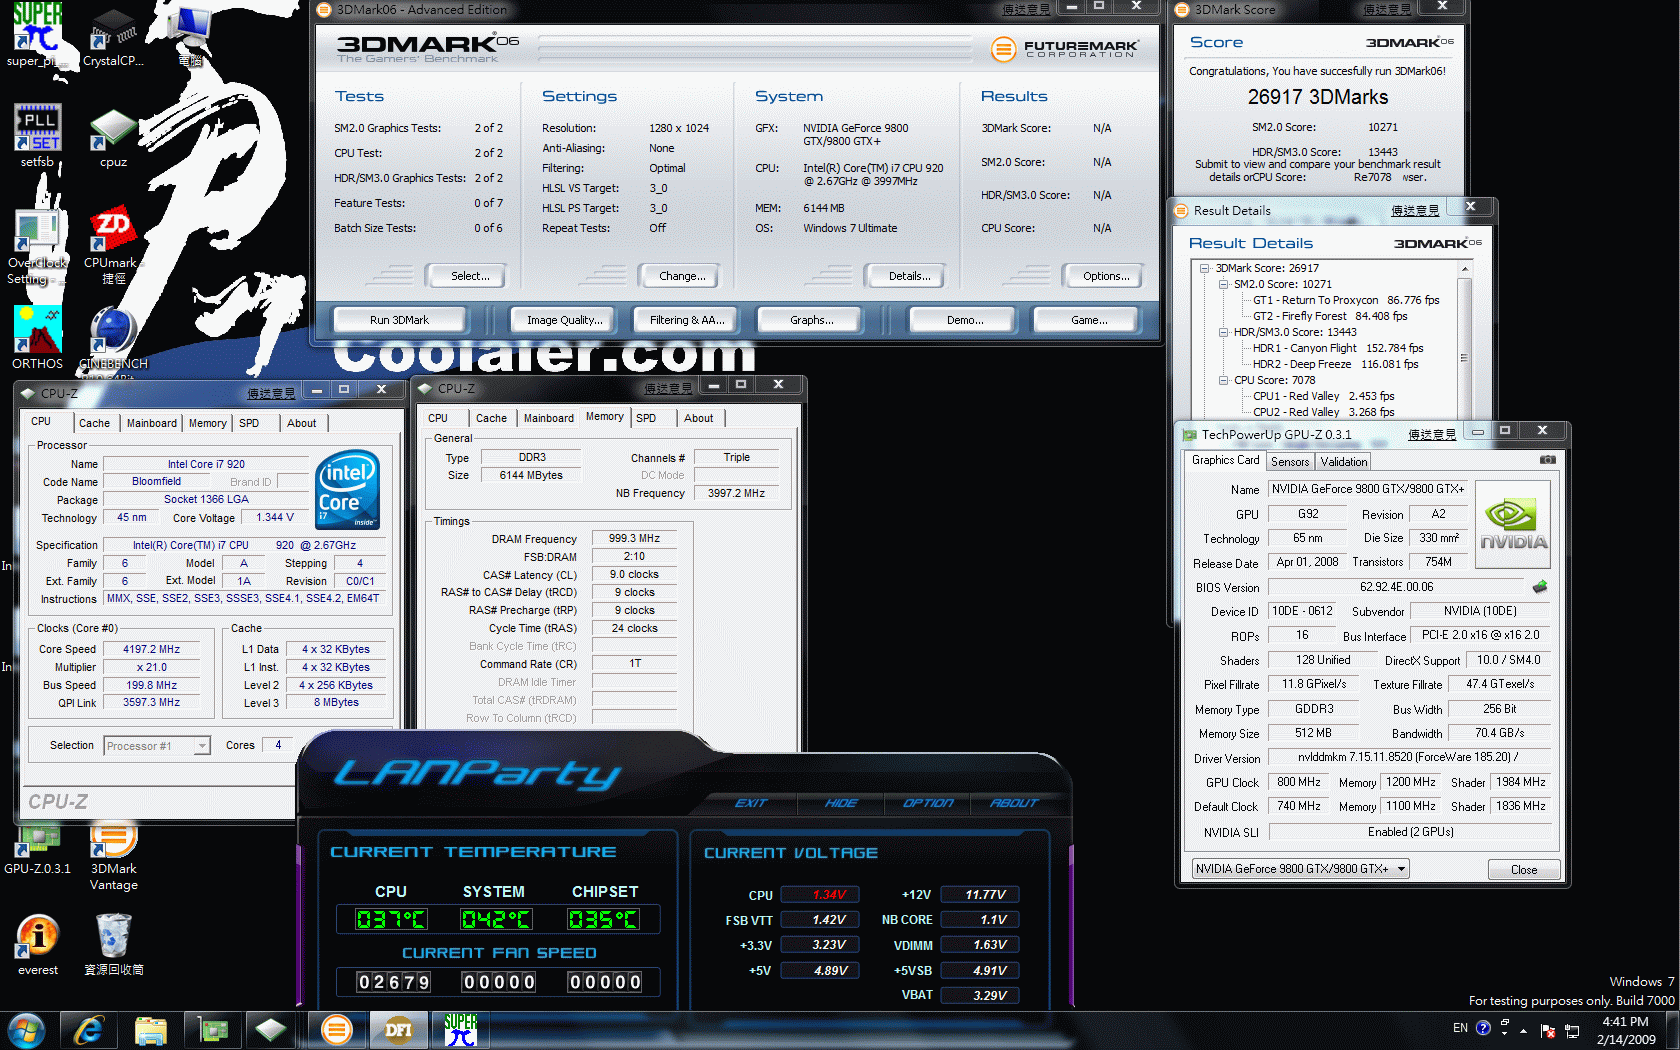
Task: Open Image Quality... in 3DMark06
Action: coord(564,320)
